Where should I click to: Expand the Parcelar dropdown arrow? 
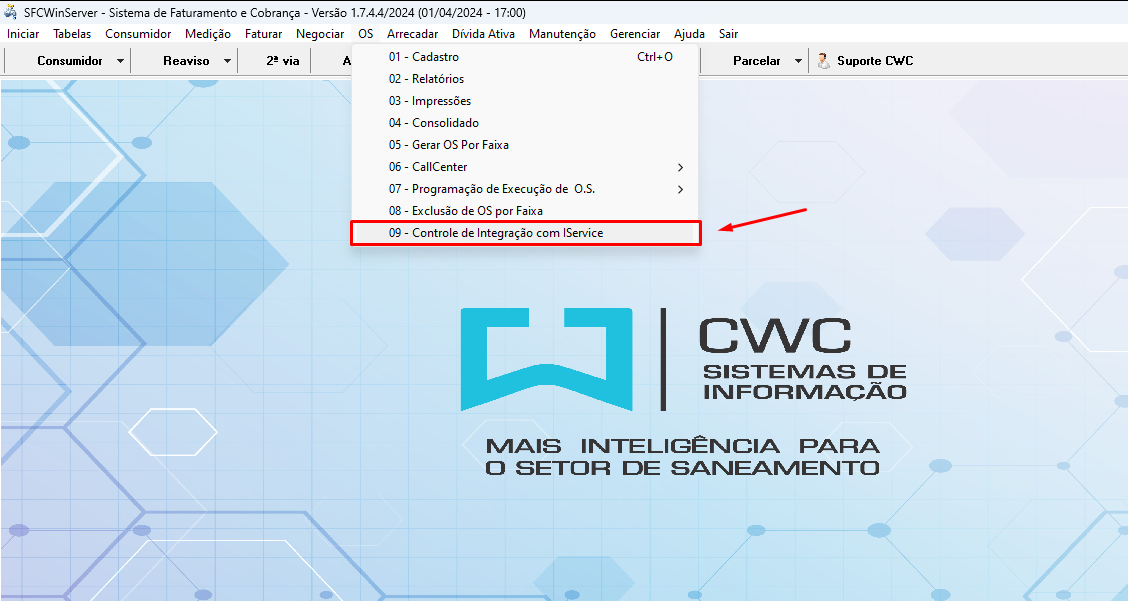click(x=798, y=61)
